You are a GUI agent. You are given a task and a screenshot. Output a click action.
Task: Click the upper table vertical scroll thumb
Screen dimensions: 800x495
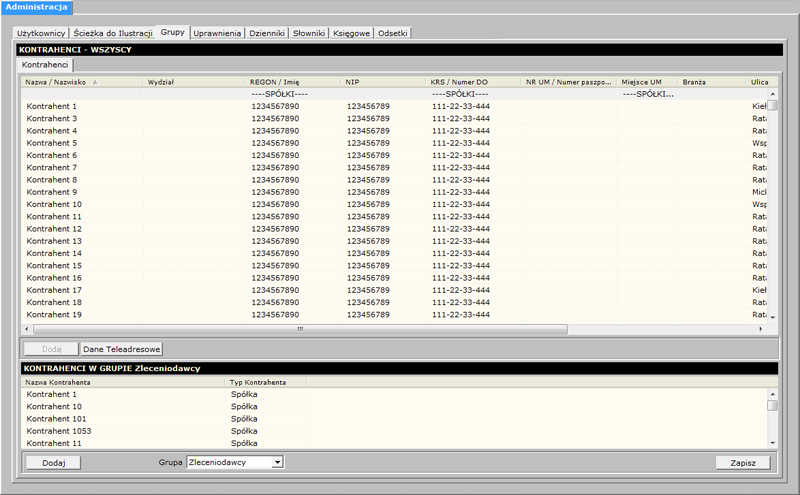pos(772,105)
